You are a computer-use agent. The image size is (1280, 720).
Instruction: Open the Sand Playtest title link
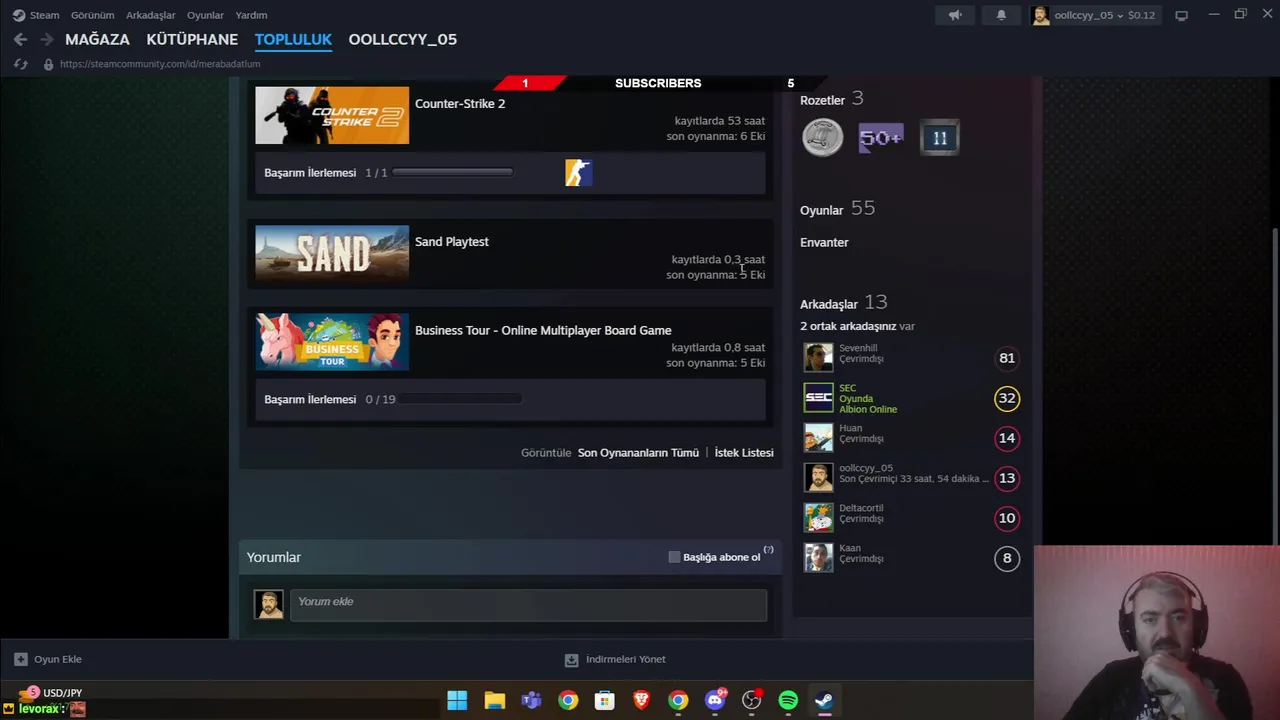[452, 241]
